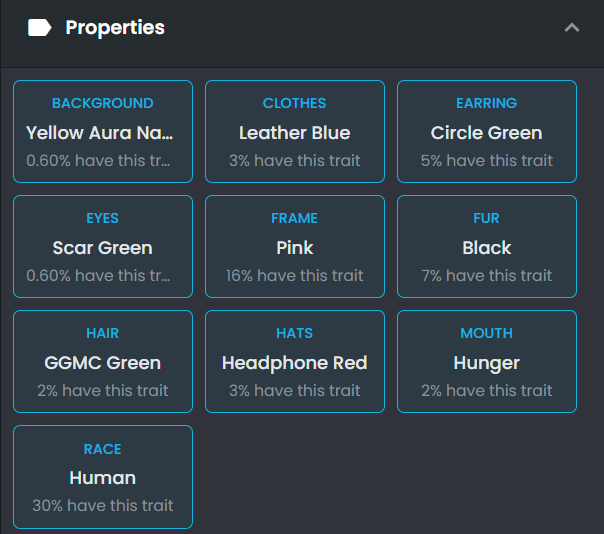Screen dimensions: 604x534
Task: Click the Properties tag icon
Action: click(39, 28)
